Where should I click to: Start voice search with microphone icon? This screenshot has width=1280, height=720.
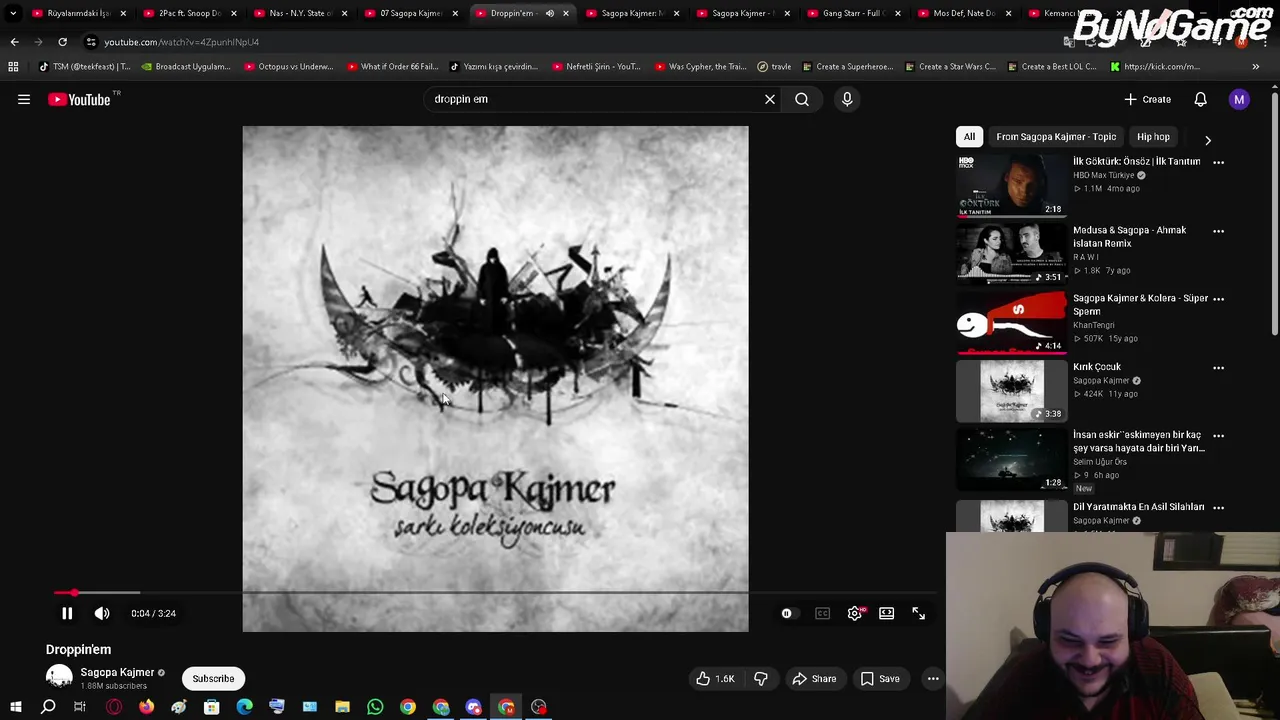(847, 99)
